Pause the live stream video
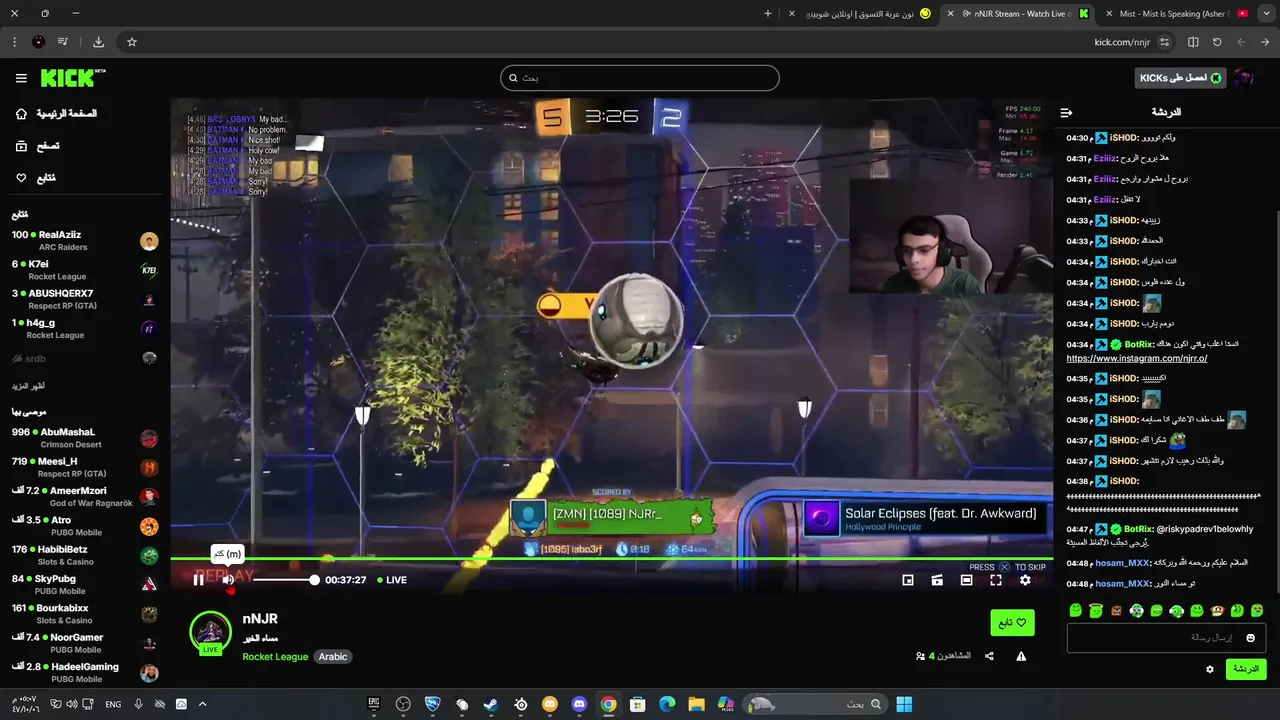Viewport: 1280px width, 720px height. (x=198, y=580)
